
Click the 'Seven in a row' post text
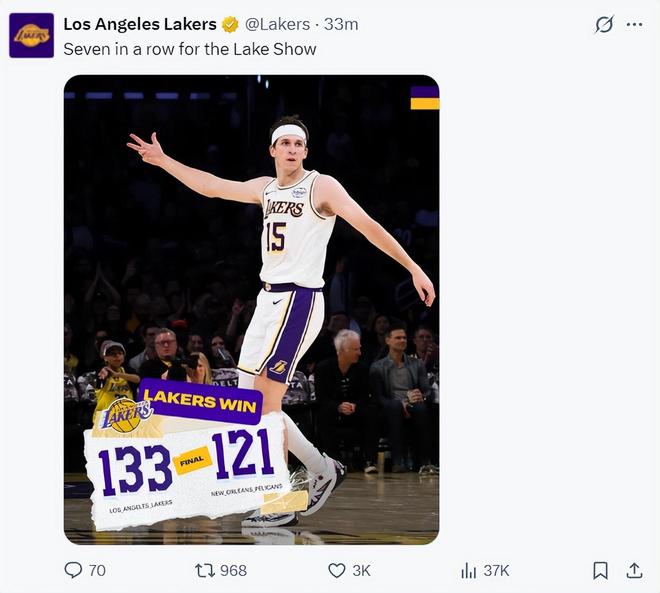190,48
